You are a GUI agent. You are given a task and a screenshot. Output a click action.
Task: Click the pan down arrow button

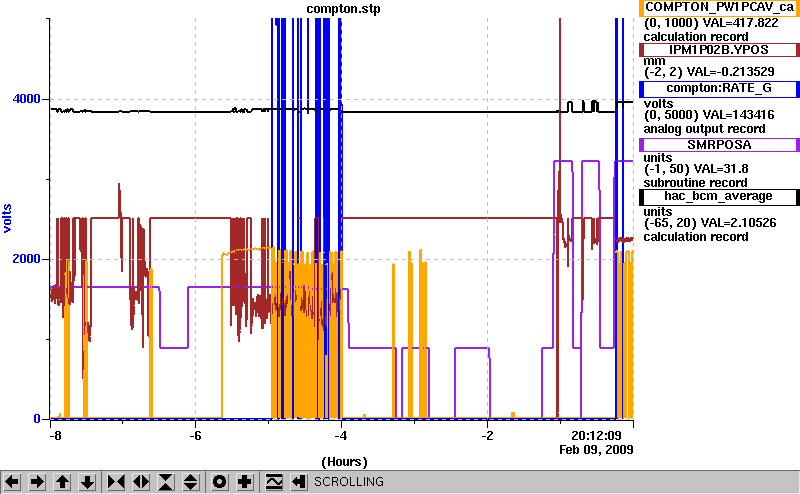(x=88, y=482)
